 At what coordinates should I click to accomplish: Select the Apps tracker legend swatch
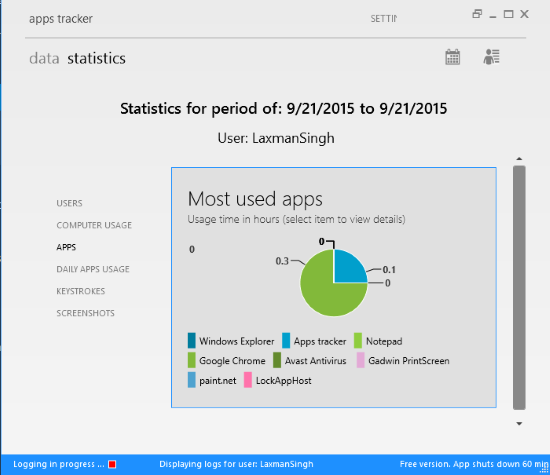pos(286,341)
